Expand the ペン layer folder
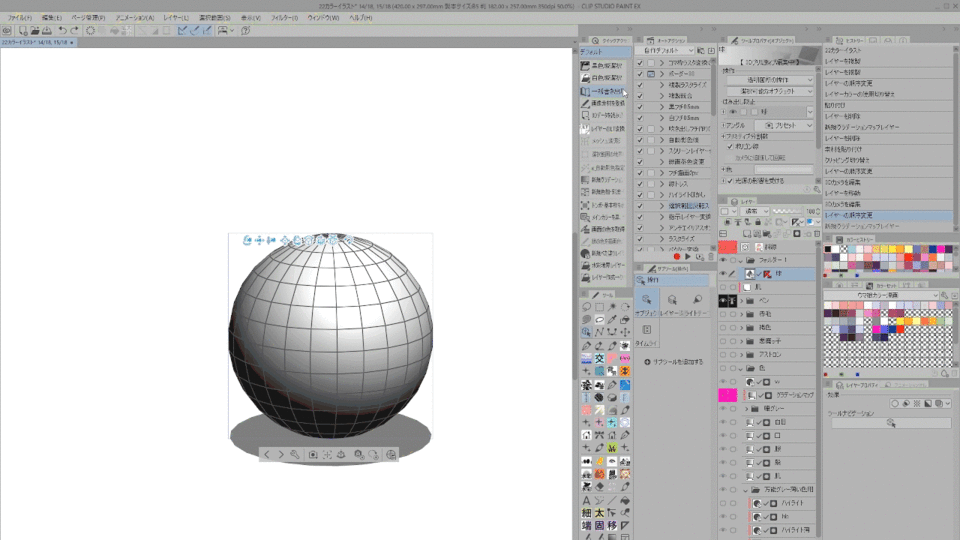Viewport: 960px width, 540px height. [742, 300]
